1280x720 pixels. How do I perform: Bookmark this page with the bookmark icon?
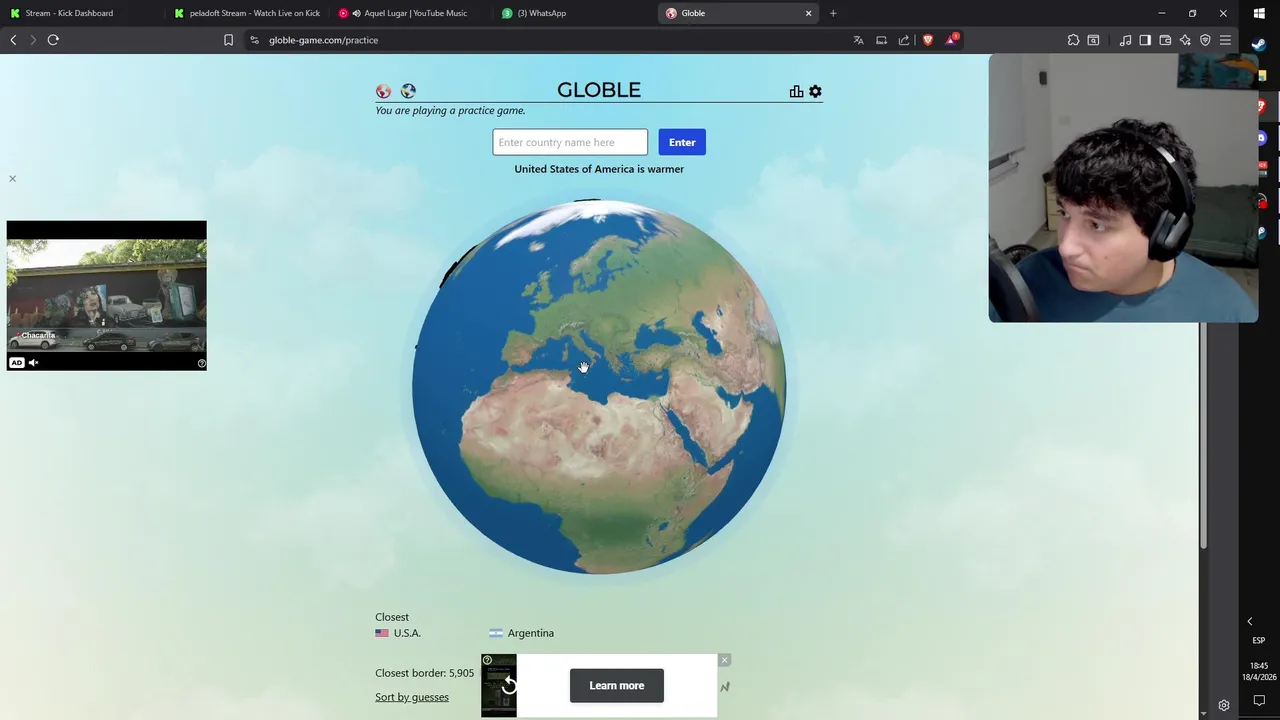(228, 40)
